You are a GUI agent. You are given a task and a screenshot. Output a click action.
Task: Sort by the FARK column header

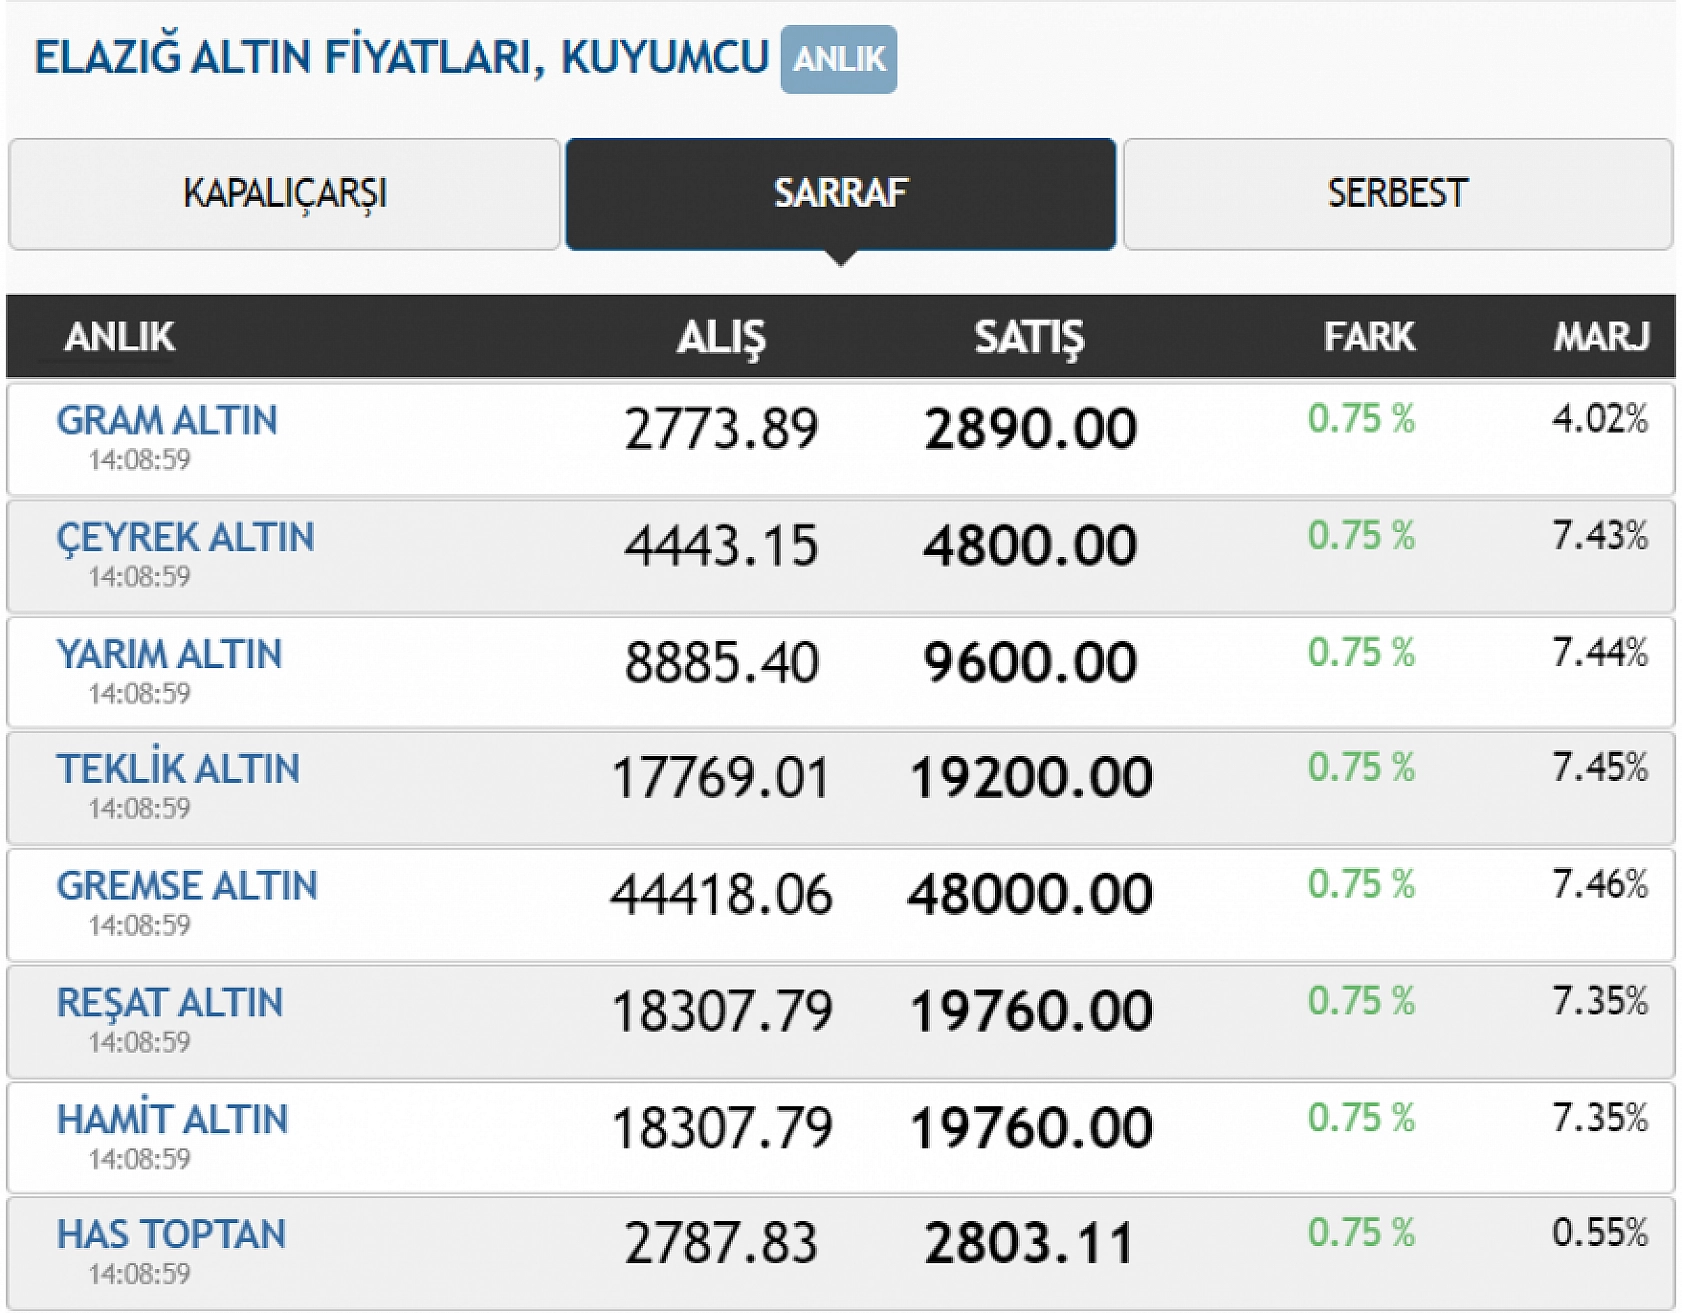pyautogui.click(x=1367, y=337)
